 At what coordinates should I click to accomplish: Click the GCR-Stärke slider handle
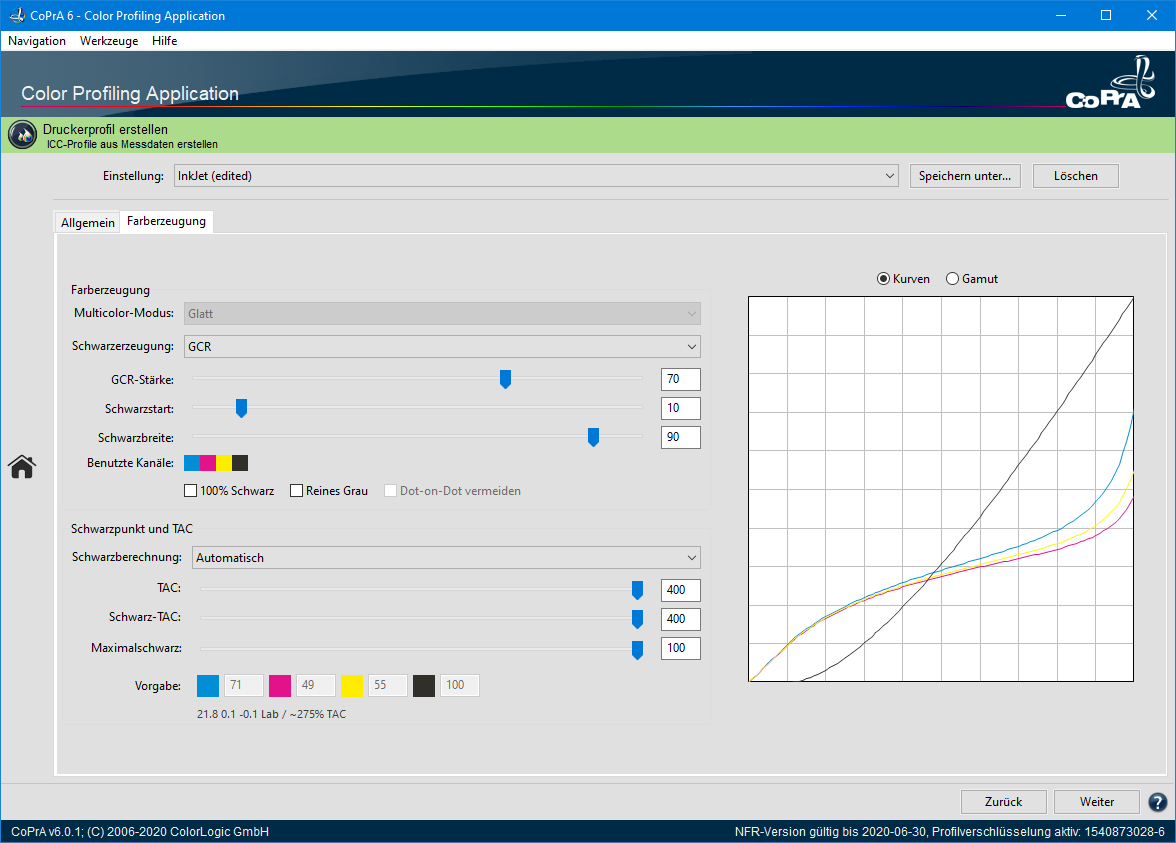505,378
